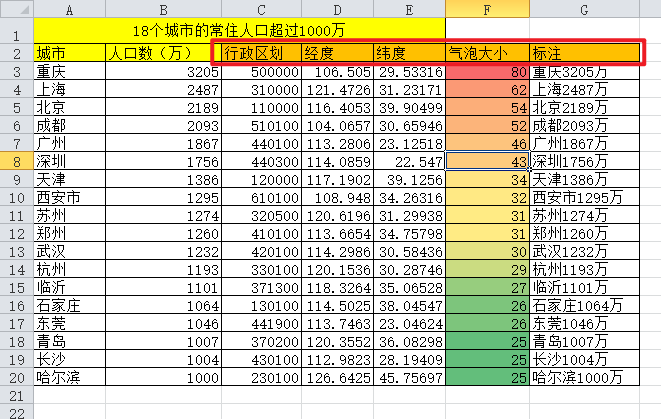Click label cell '哈尔滨1000万'
661x419 pixels.
click(x=584, y=377)
